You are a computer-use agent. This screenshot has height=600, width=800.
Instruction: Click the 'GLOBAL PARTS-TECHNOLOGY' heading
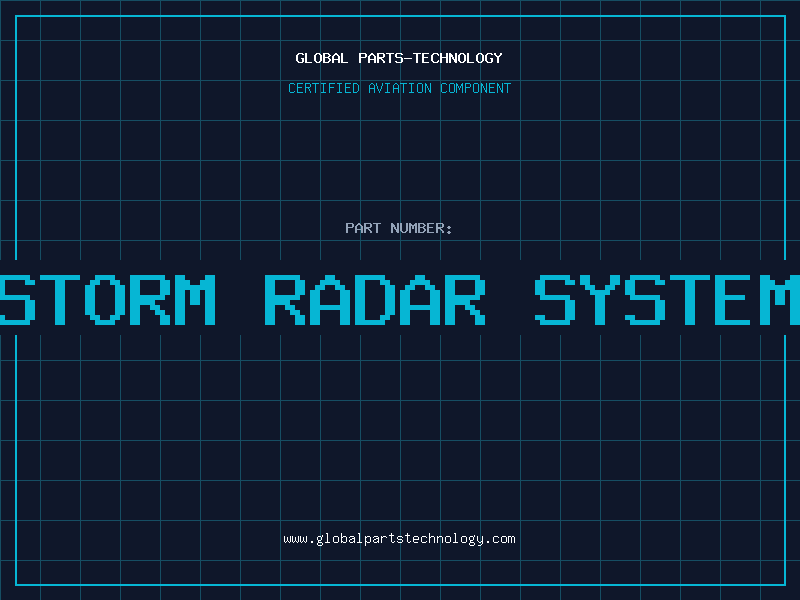click(399, 58)
